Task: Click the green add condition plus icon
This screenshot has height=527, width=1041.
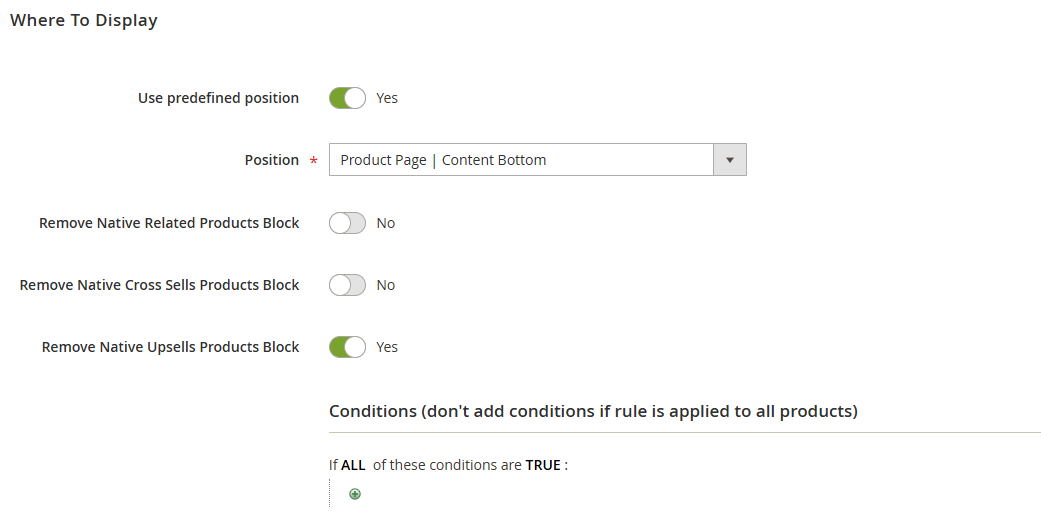Action: [x=355, y=494]
